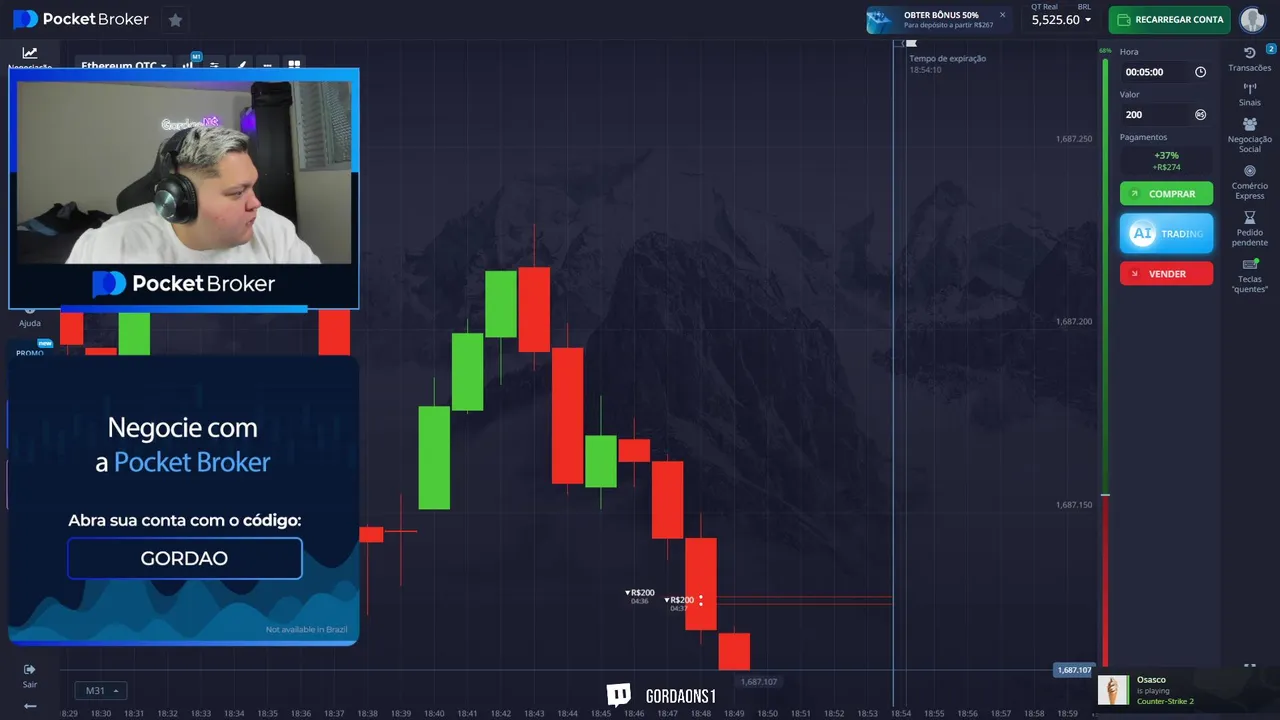
Task: Click the first R$200 trade marker at 04:36
Action: click(x=639, y=596)
